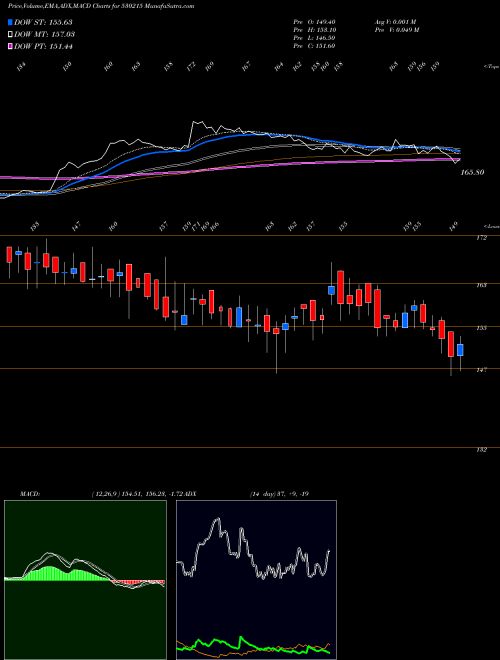The image size is (500, 660).
Task: Click the 172 price axis label
Action: (x=482, y=238)
